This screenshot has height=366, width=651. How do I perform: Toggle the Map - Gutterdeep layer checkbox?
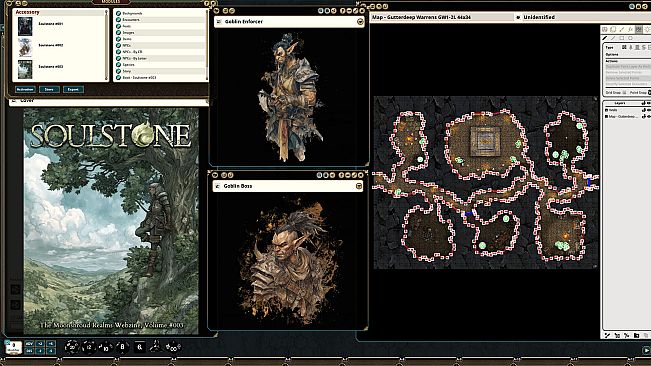606,117
